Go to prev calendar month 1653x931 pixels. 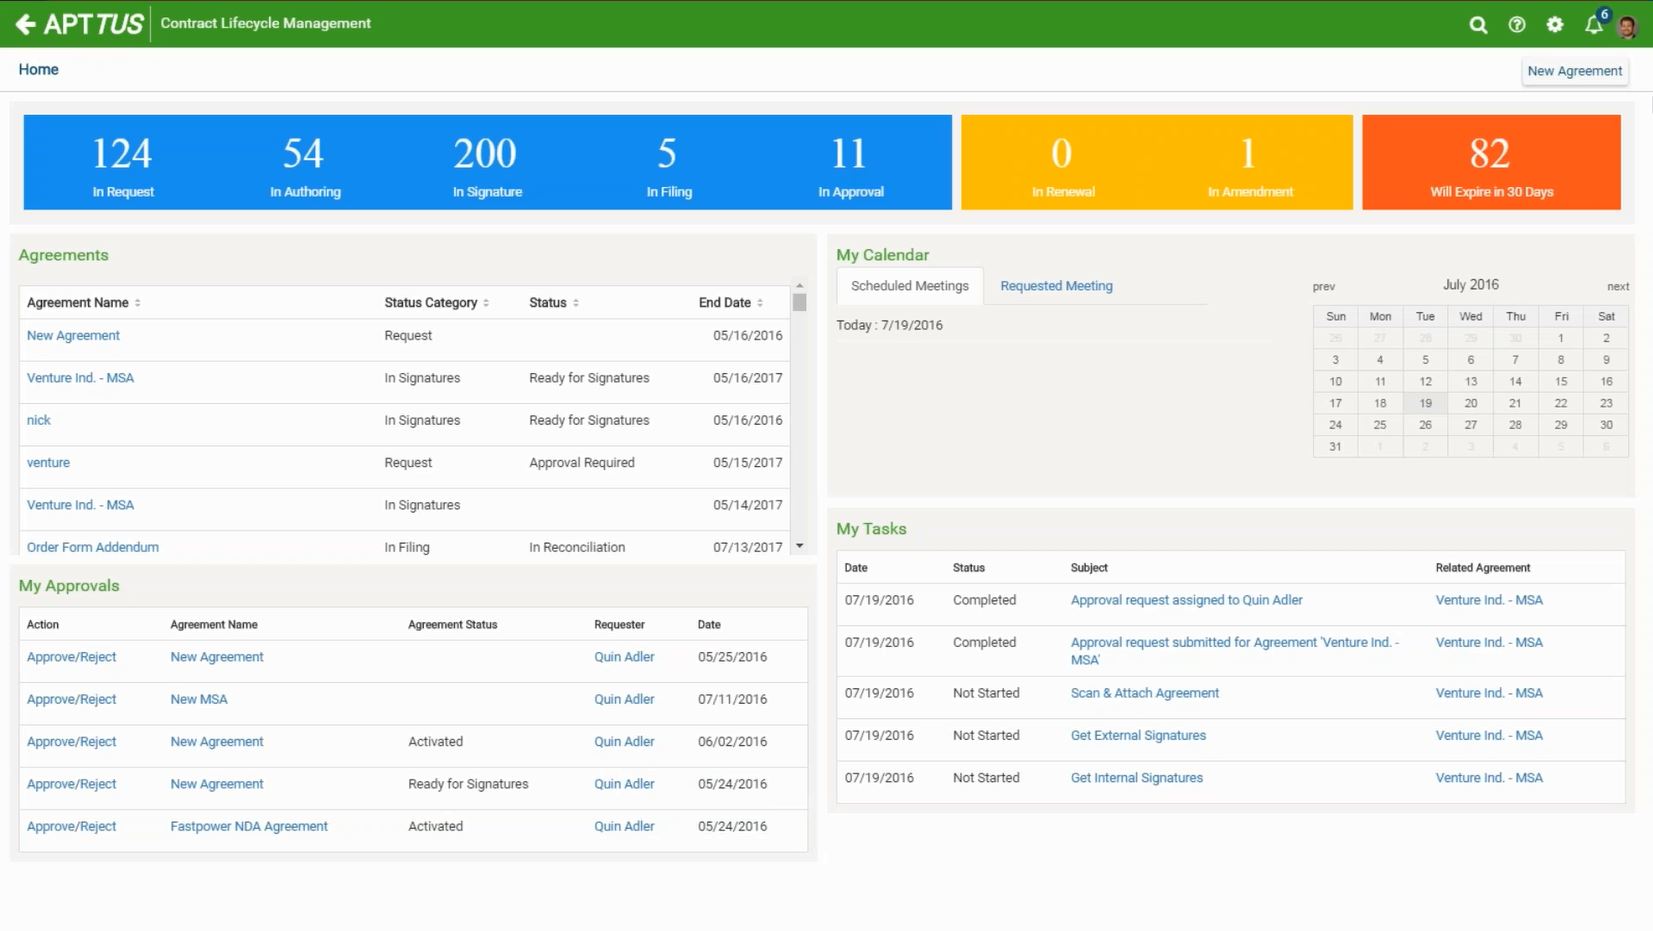point(1323,287)
